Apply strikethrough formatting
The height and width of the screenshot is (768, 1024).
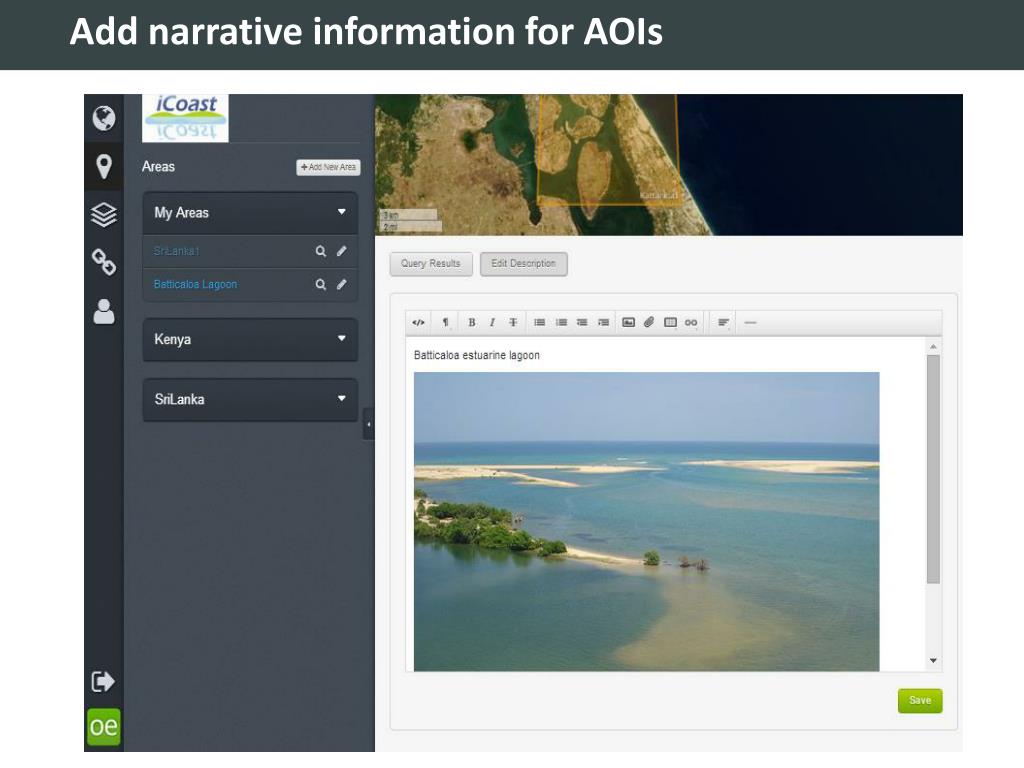point(513,322)
